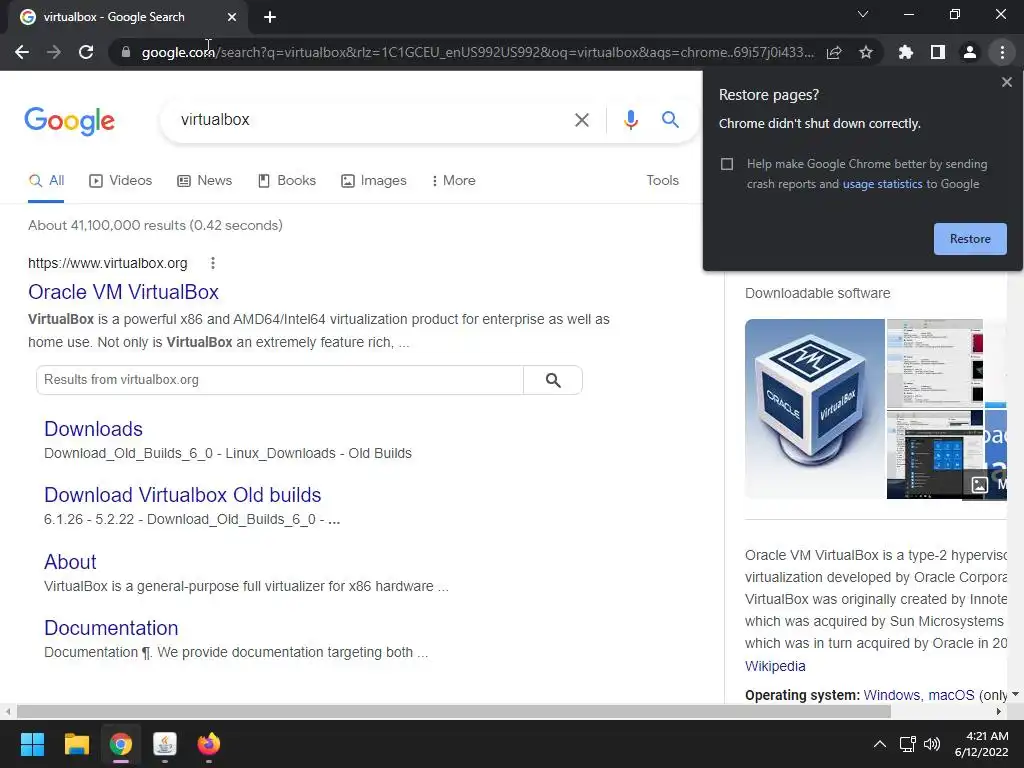
Task: Open the volume speaker tray icon
Action: click(932, 744)
